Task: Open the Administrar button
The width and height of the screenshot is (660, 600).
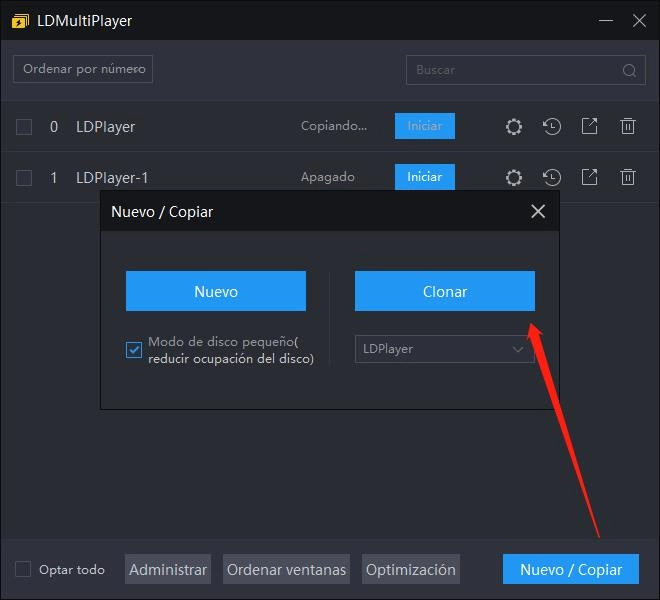Action: (x=168, y=569)
